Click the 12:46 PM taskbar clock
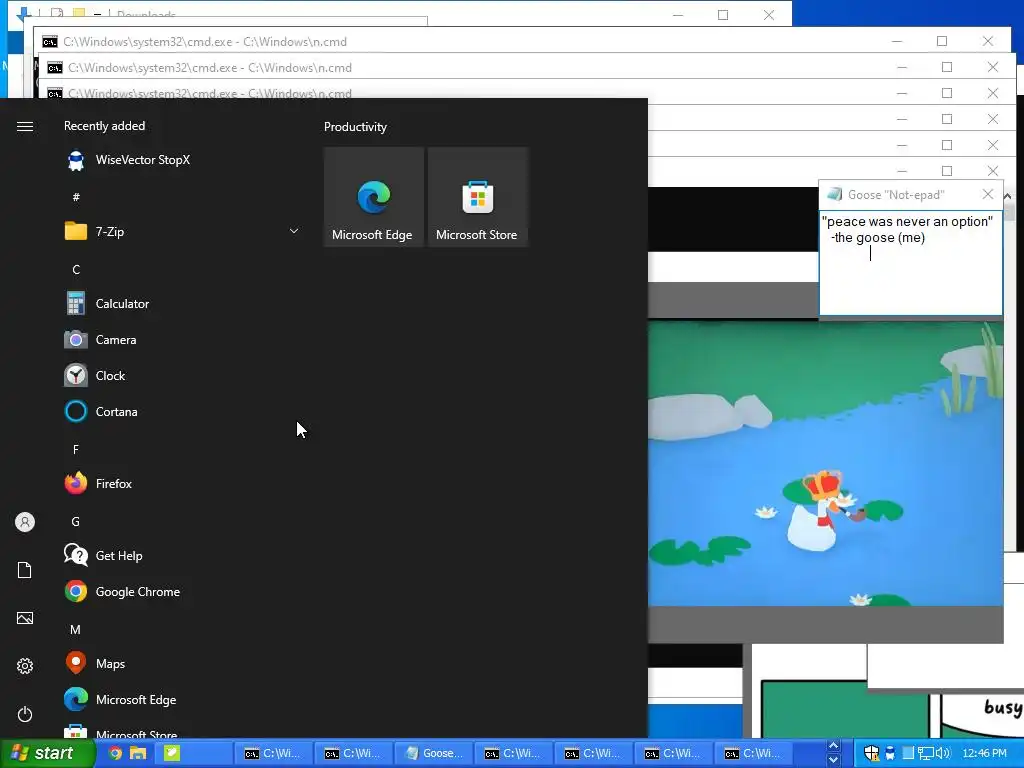Viewport: 1024px width, 768px height. point(985,753)
